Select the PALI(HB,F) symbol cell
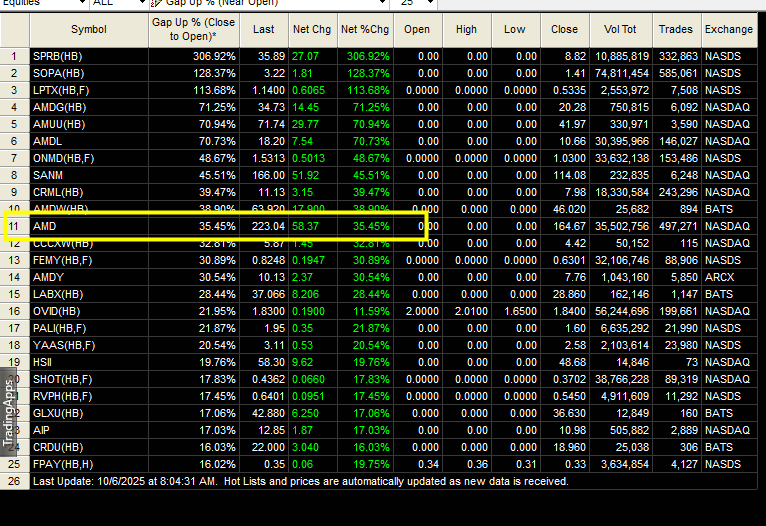 point(89,328)
